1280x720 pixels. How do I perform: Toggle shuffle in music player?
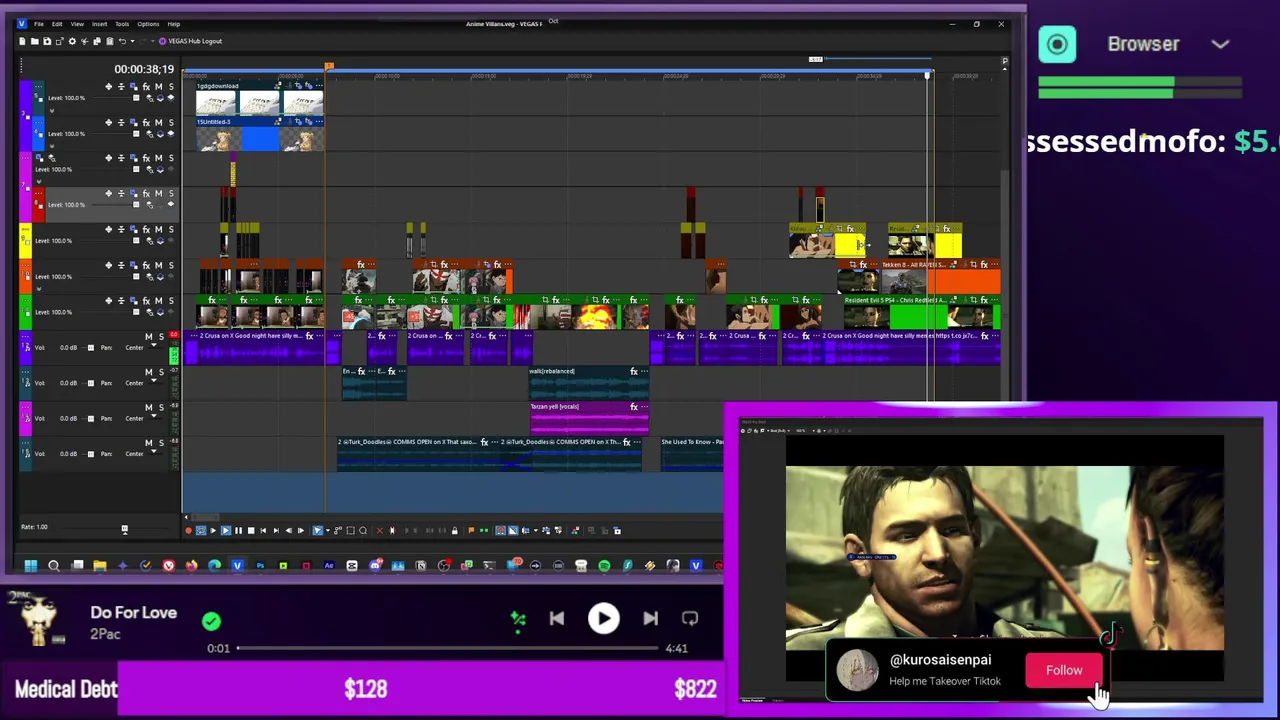click(x=518, y=619)
